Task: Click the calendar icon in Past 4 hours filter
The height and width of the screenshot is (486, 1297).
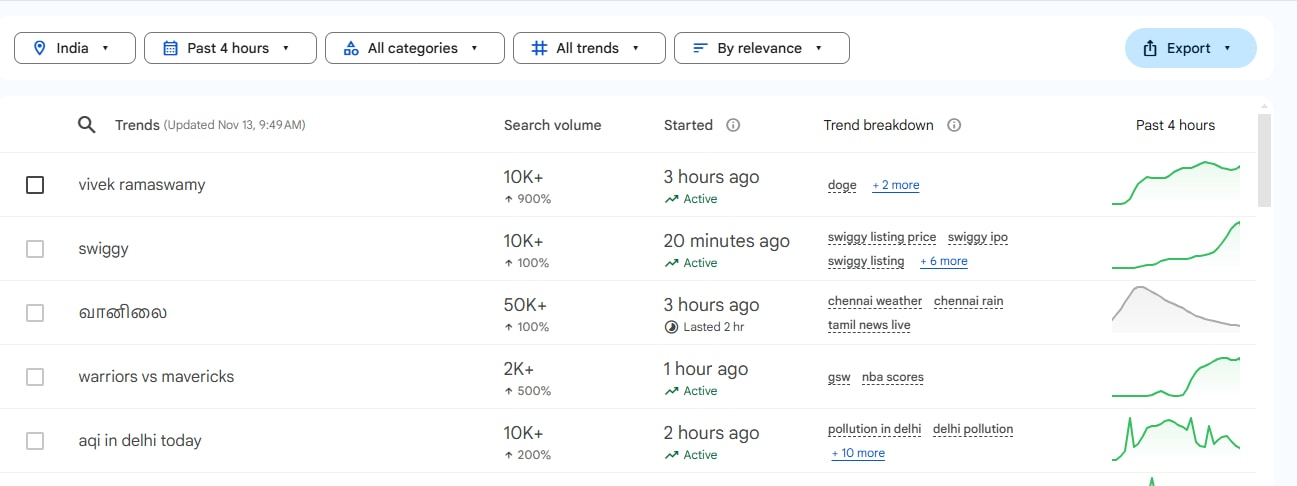Action: click(170, 48)
